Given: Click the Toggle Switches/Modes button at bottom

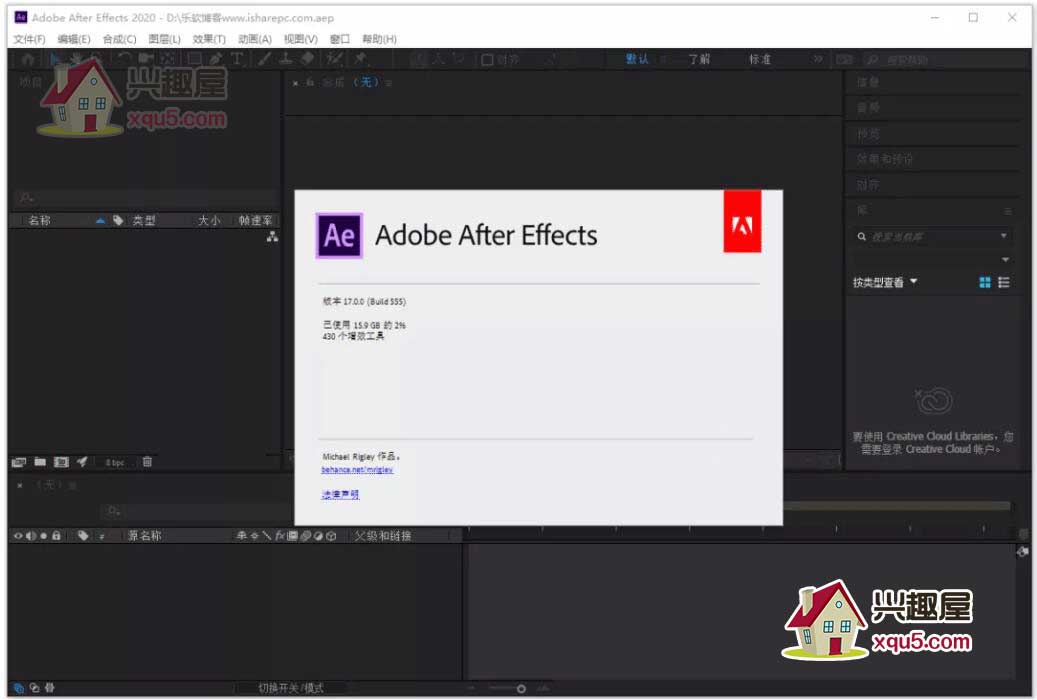Looking at the screenshot, I should click(x=291, y=688).
